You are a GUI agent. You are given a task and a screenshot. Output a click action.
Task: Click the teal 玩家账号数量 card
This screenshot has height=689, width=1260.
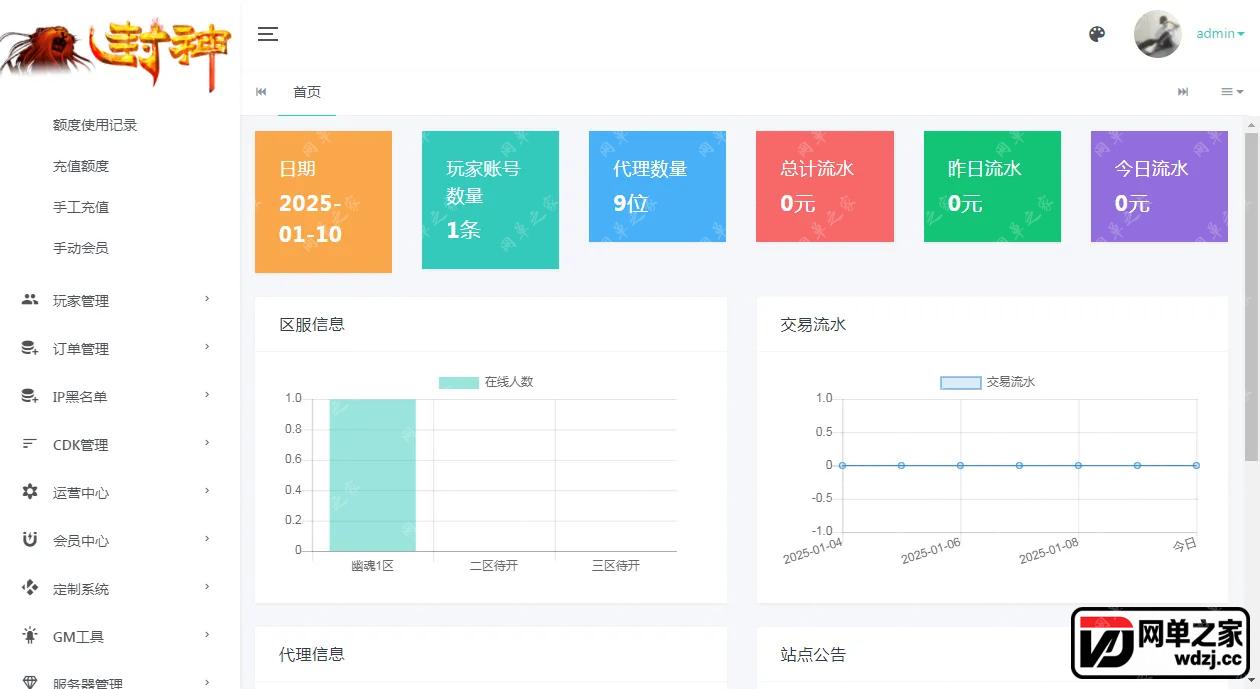490,200
